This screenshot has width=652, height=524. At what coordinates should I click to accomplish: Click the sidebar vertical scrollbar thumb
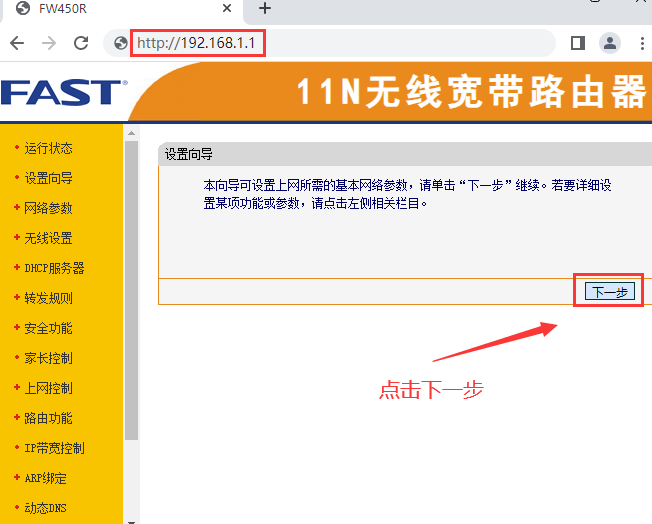click(x=131, y=290)
